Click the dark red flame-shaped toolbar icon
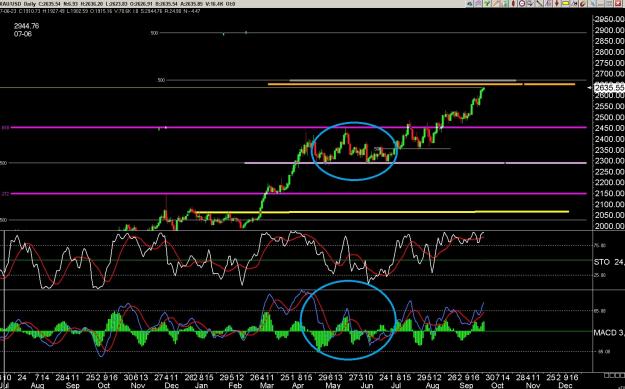The height and width of the screenshot is (389, 625). pos(513,4)
